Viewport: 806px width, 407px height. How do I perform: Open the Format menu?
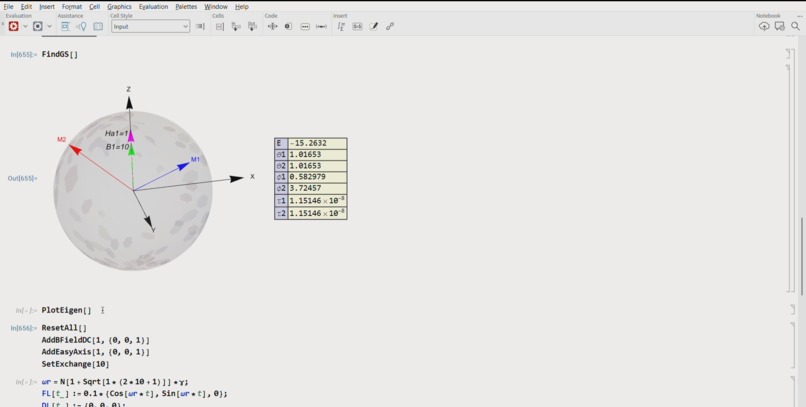click(x=71, y=7)
